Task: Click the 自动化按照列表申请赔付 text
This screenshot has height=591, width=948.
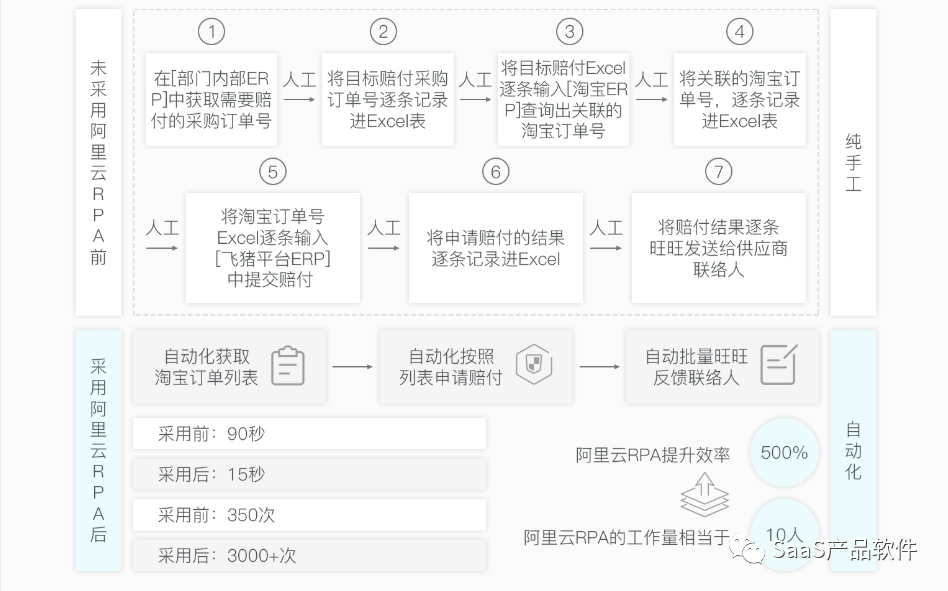Action: [451, 367]
